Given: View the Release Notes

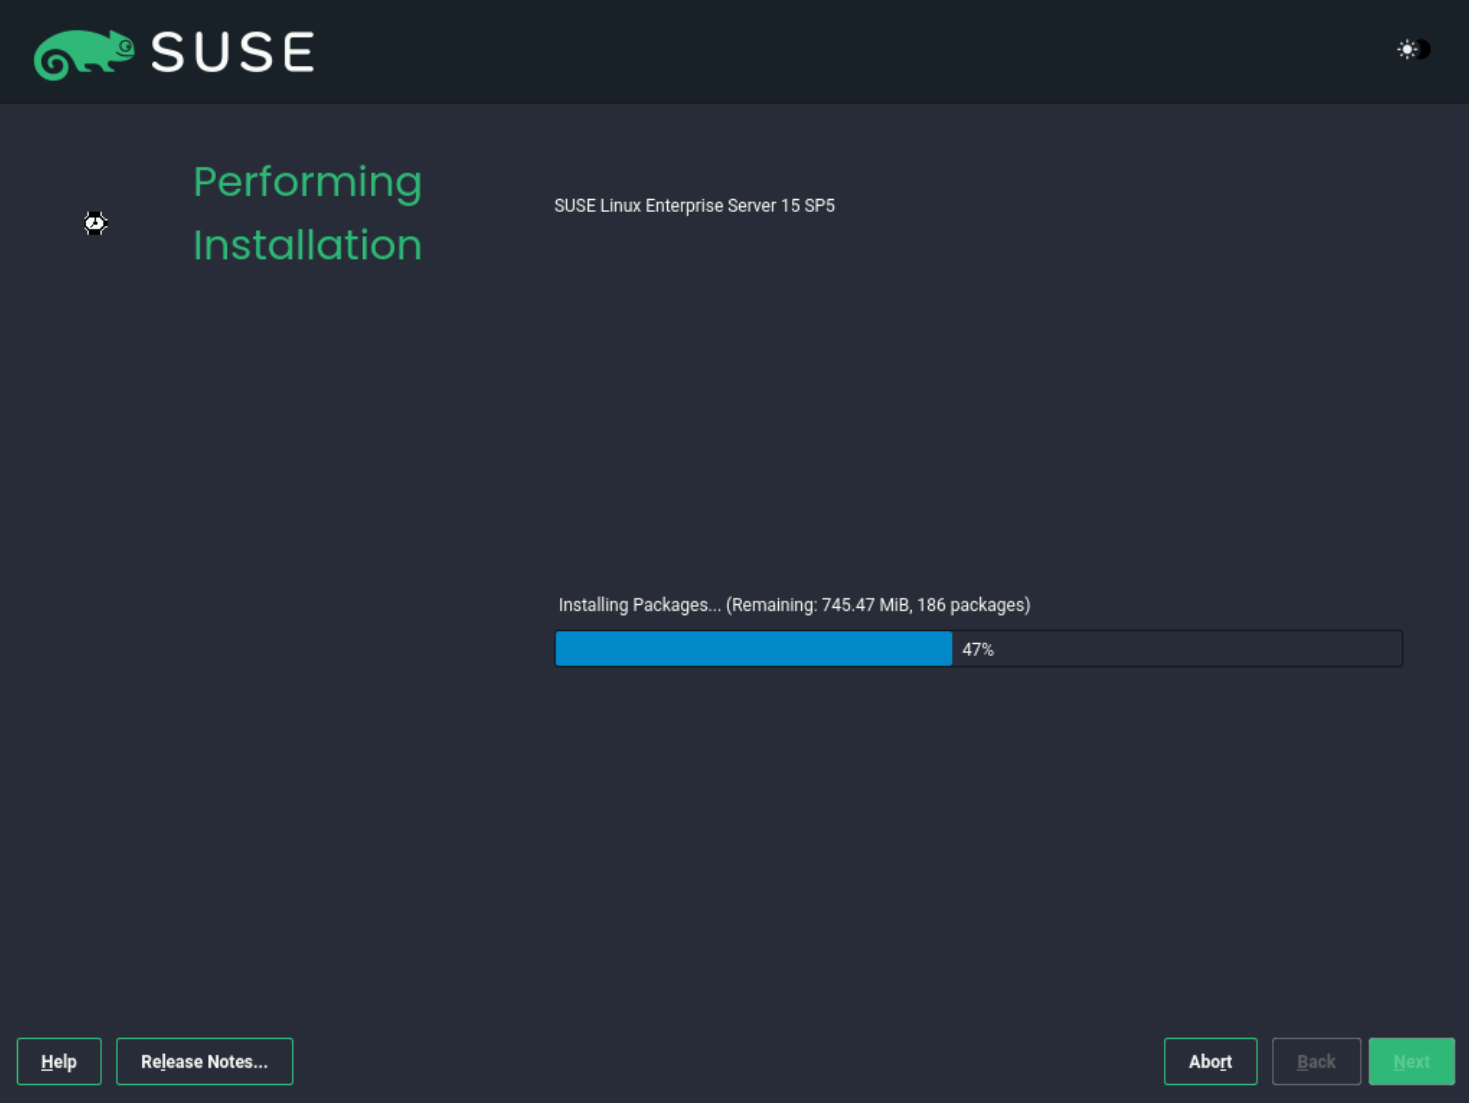Looking at the screenshot, I should click(x=204, y=1061).
